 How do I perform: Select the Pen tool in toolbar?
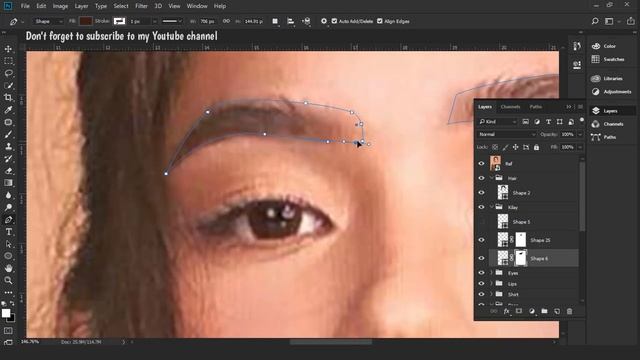coord(8,220)
